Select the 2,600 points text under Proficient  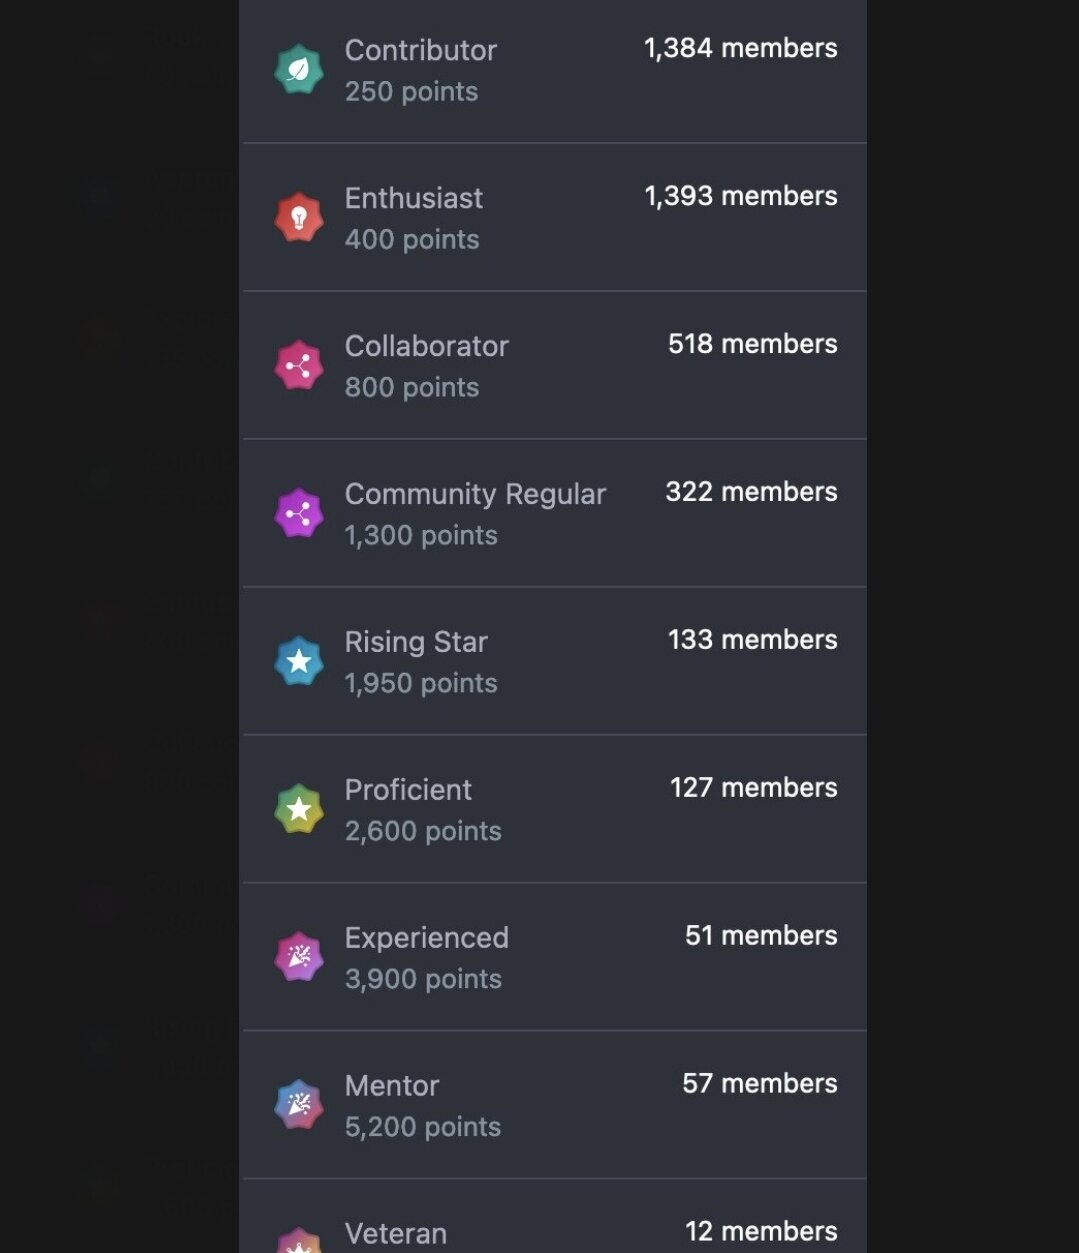point(423,831)
